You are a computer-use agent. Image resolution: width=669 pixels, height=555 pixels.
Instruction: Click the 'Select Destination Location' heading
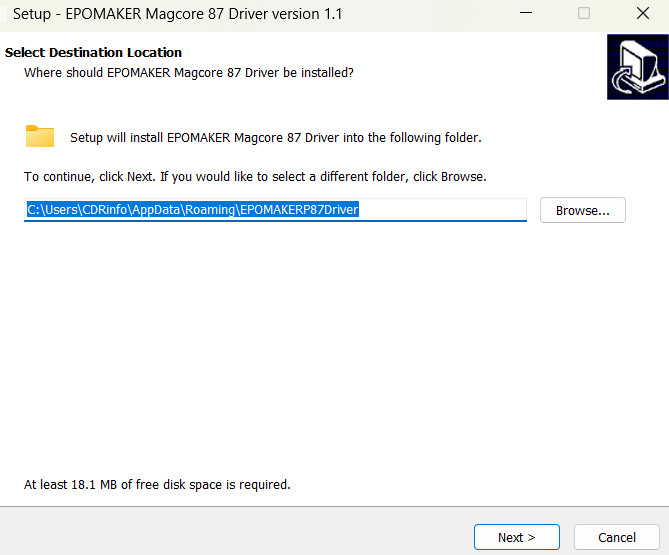(x=93, y=52)
